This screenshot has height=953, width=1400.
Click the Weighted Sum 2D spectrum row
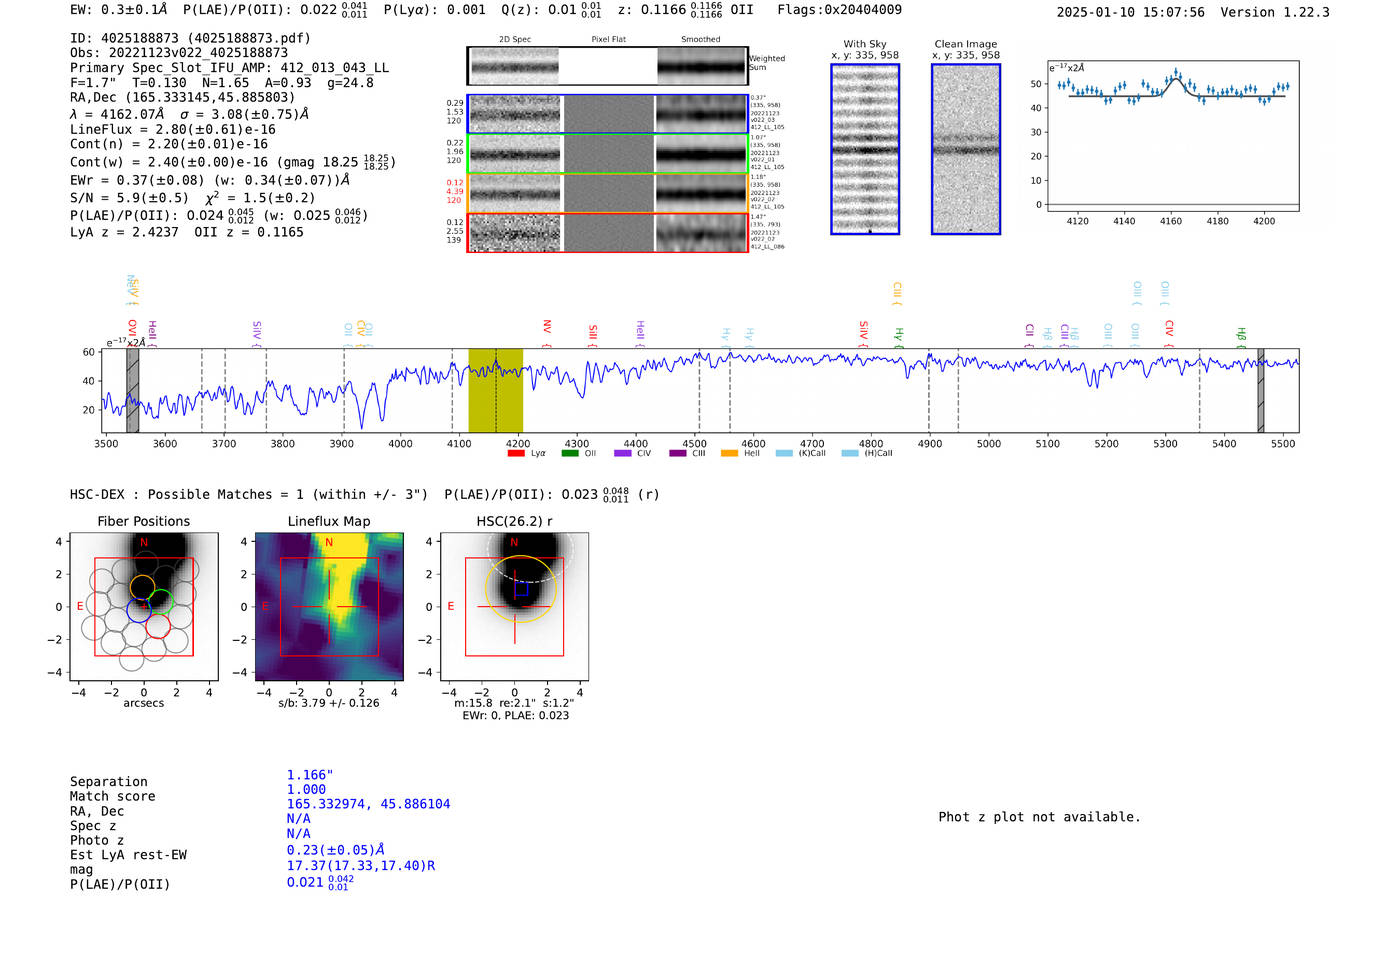pos(608,66)
